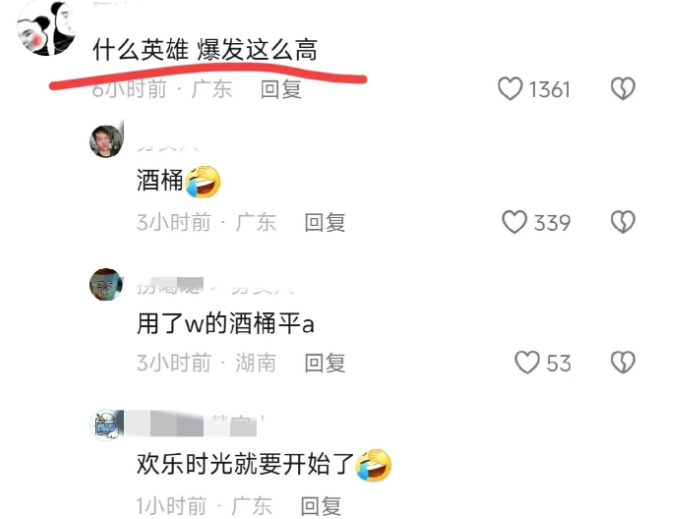Dislike the 用了w的酒桶平a comment
The image size is (686, 519).
tap(623, 362)
